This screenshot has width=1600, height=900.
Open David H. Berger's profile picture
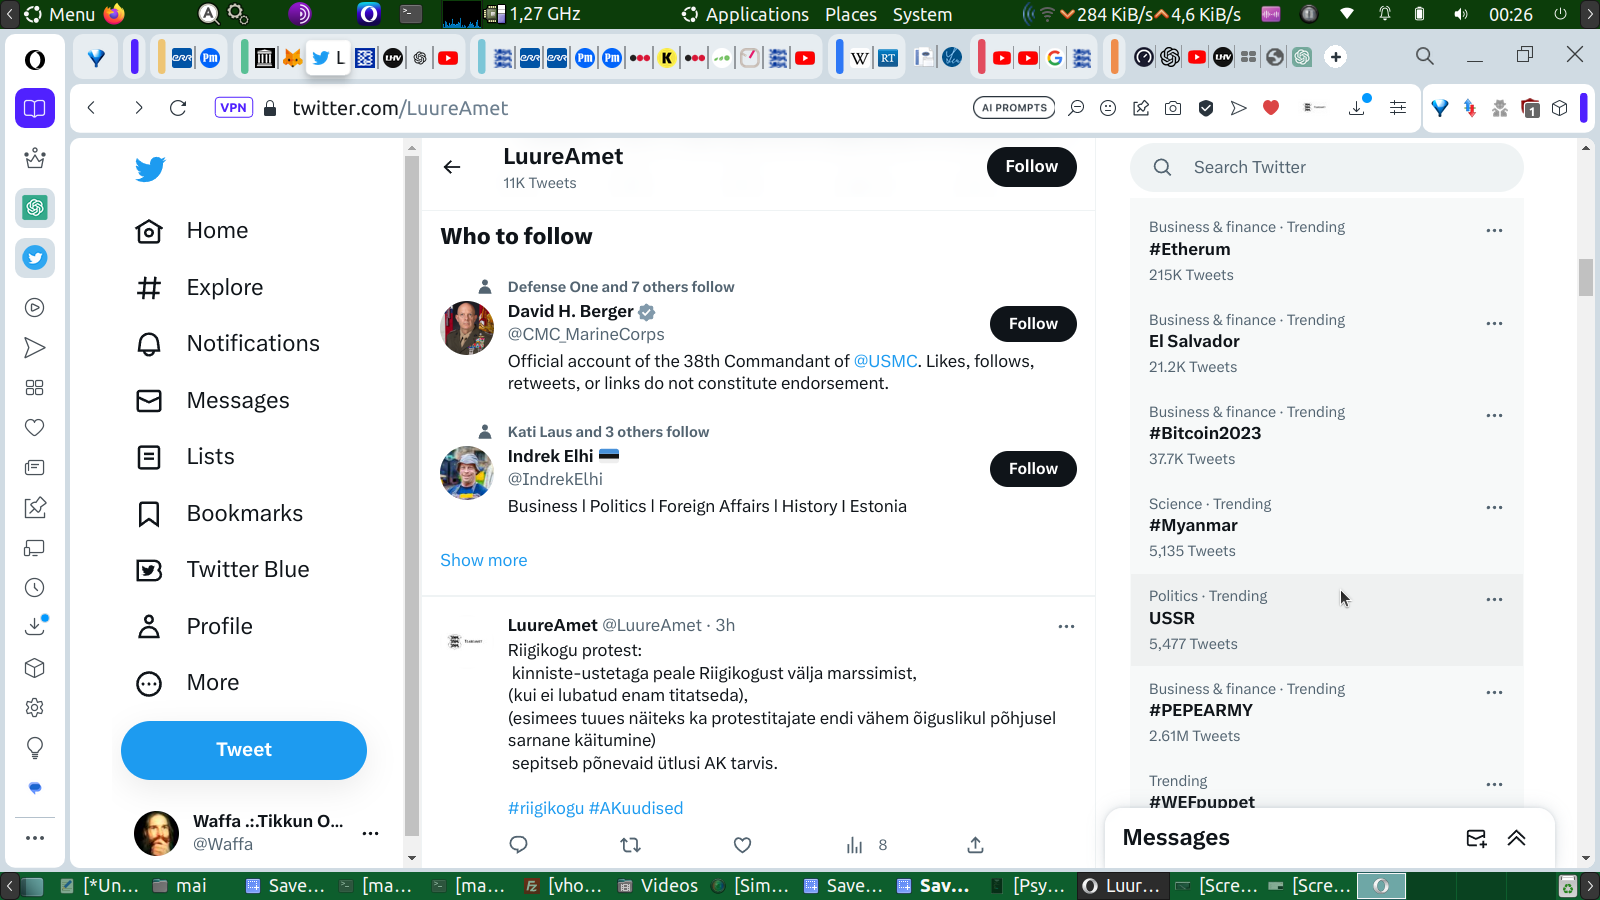point(467,328)
